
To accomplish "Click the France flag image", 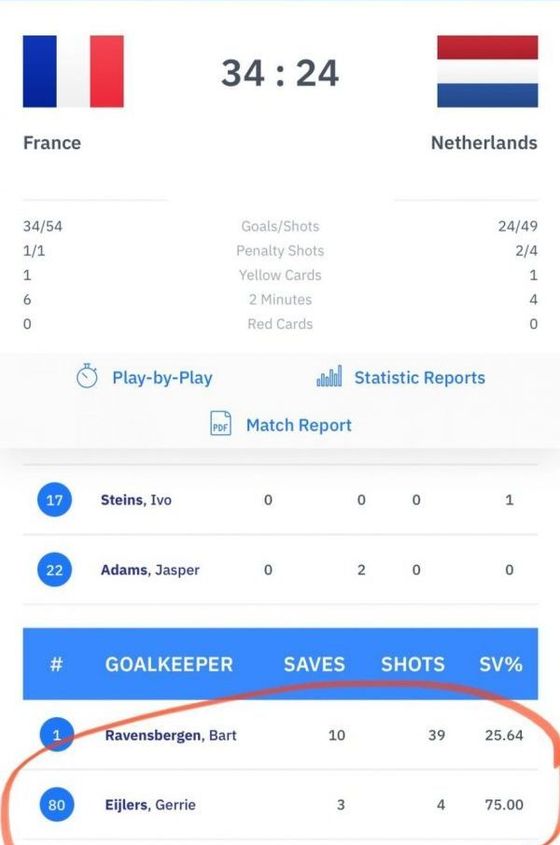I will click(73, 71).
